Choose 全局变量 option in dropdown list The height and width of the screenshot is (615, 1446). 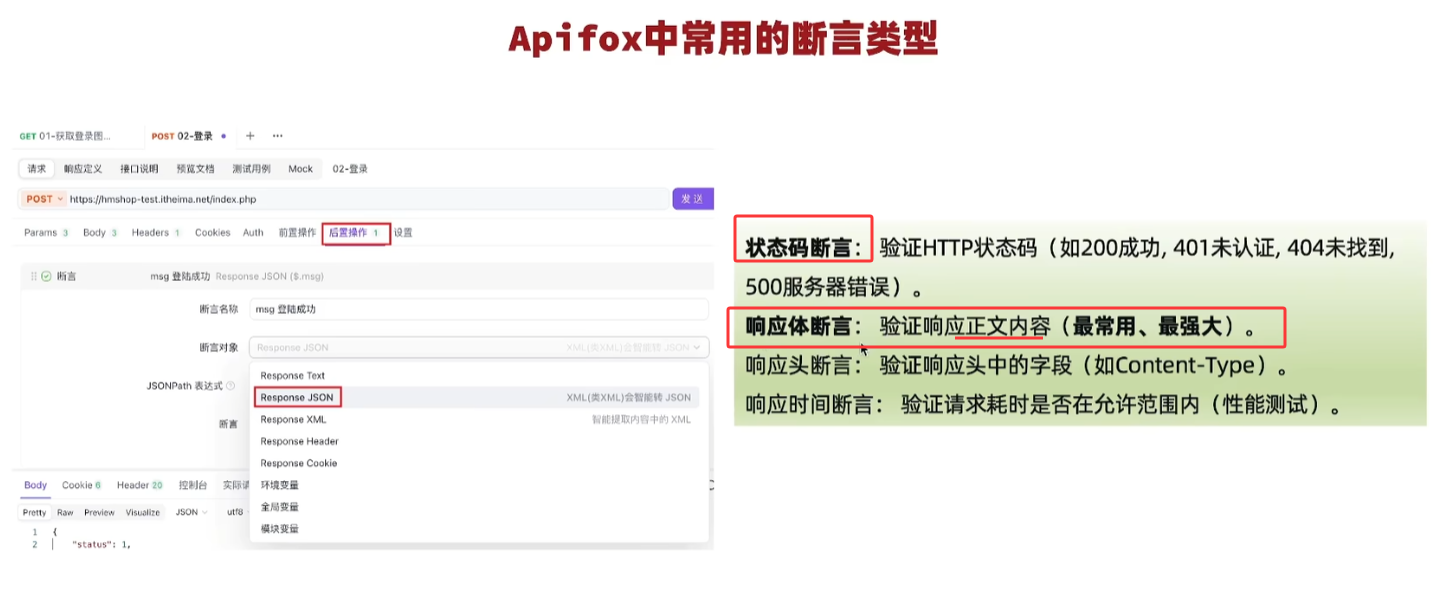479,507
